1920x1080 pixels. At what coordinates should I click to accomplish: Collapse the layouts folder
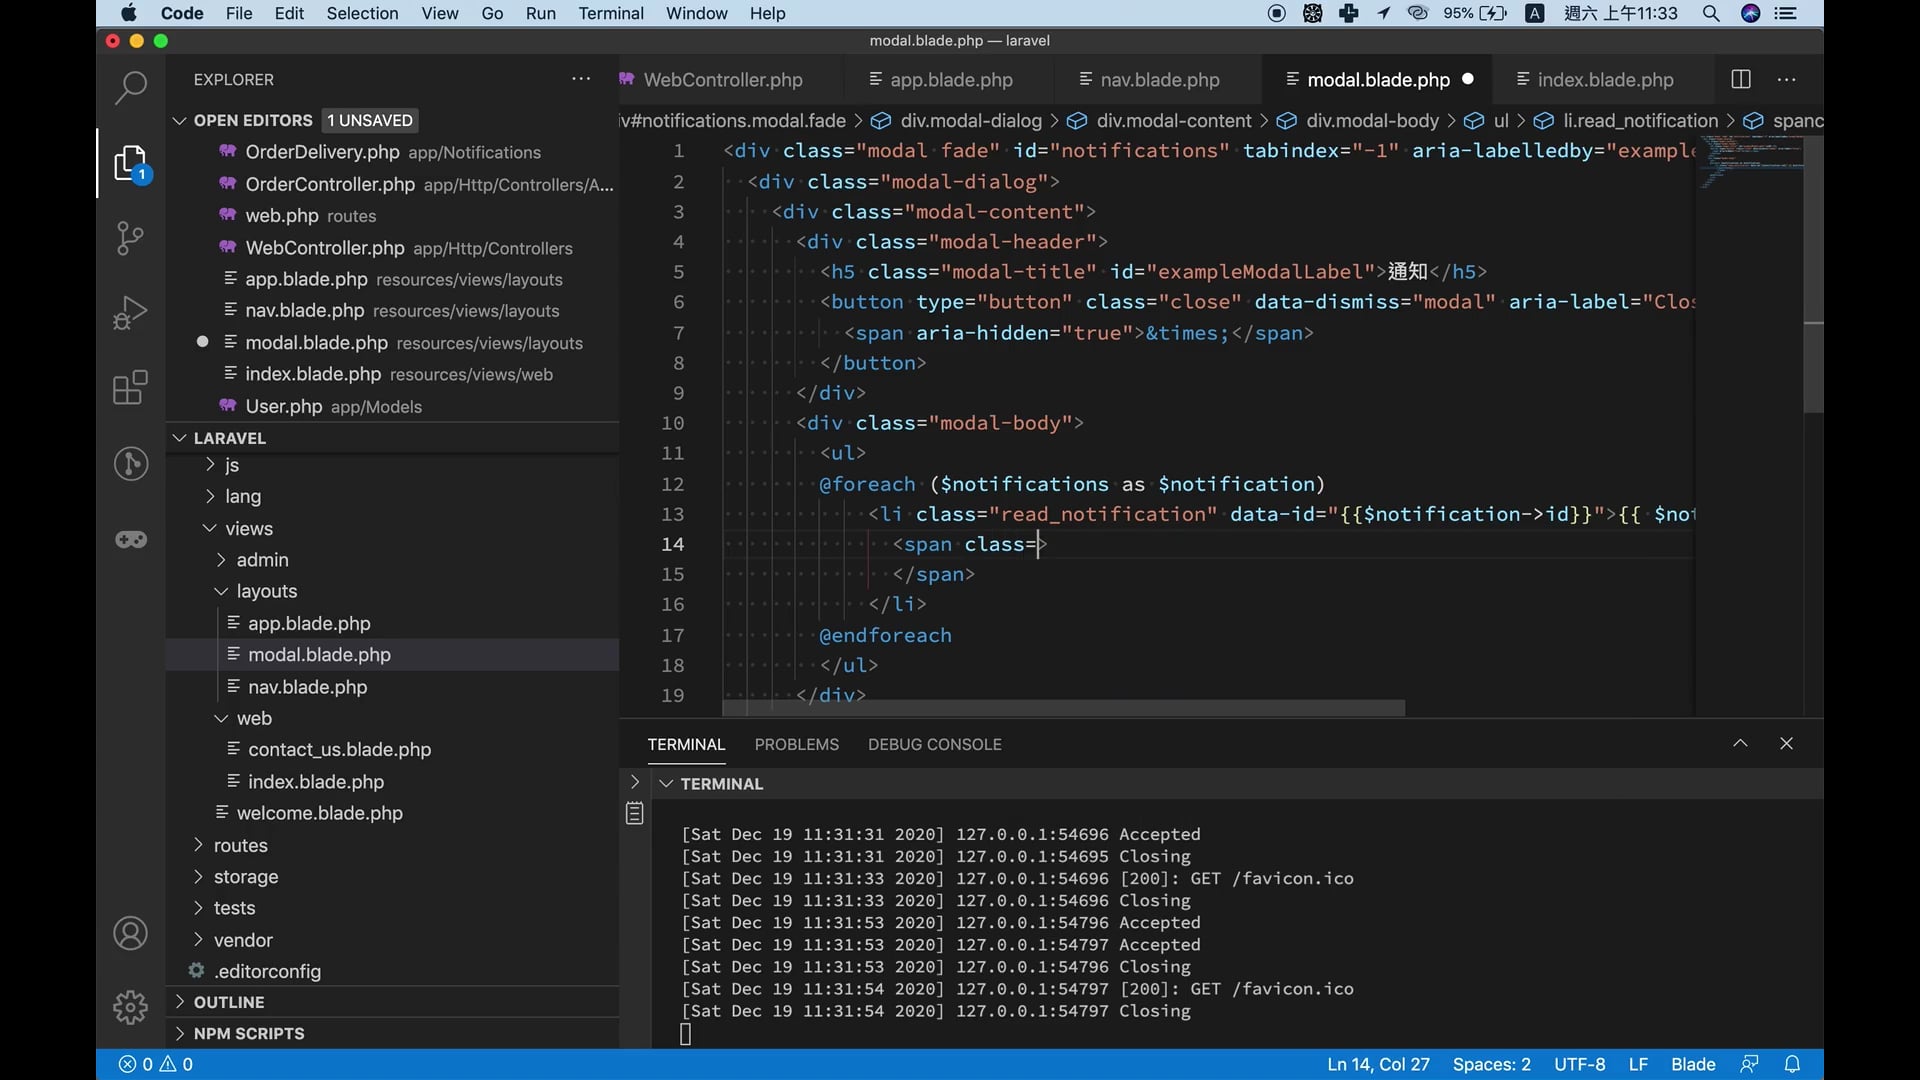pyautogui.click(x=266, y=591)
